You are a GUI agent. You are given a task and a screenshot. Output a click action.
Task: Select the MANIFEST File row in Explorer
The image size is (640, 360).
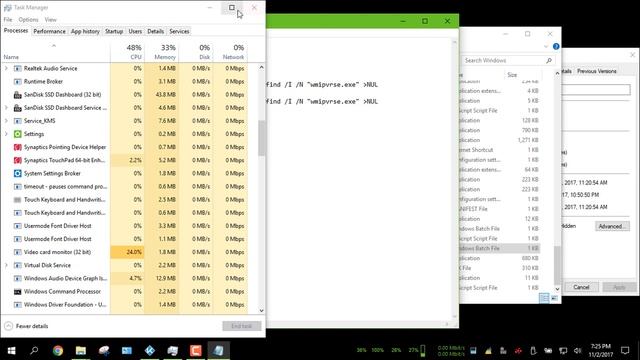click(500, 209)
